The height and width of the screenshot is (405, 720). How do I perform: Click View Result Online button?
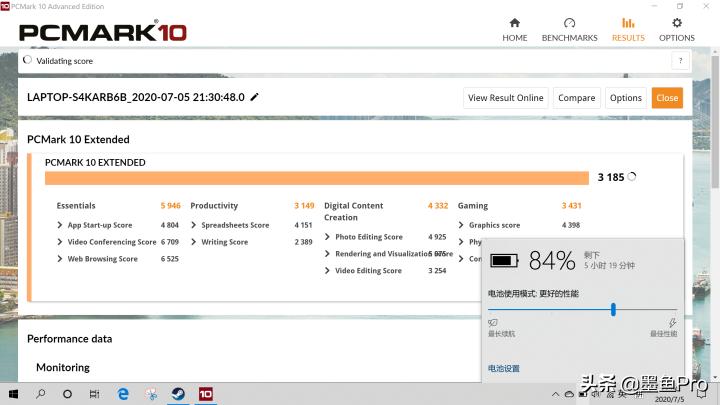[506, 98]
